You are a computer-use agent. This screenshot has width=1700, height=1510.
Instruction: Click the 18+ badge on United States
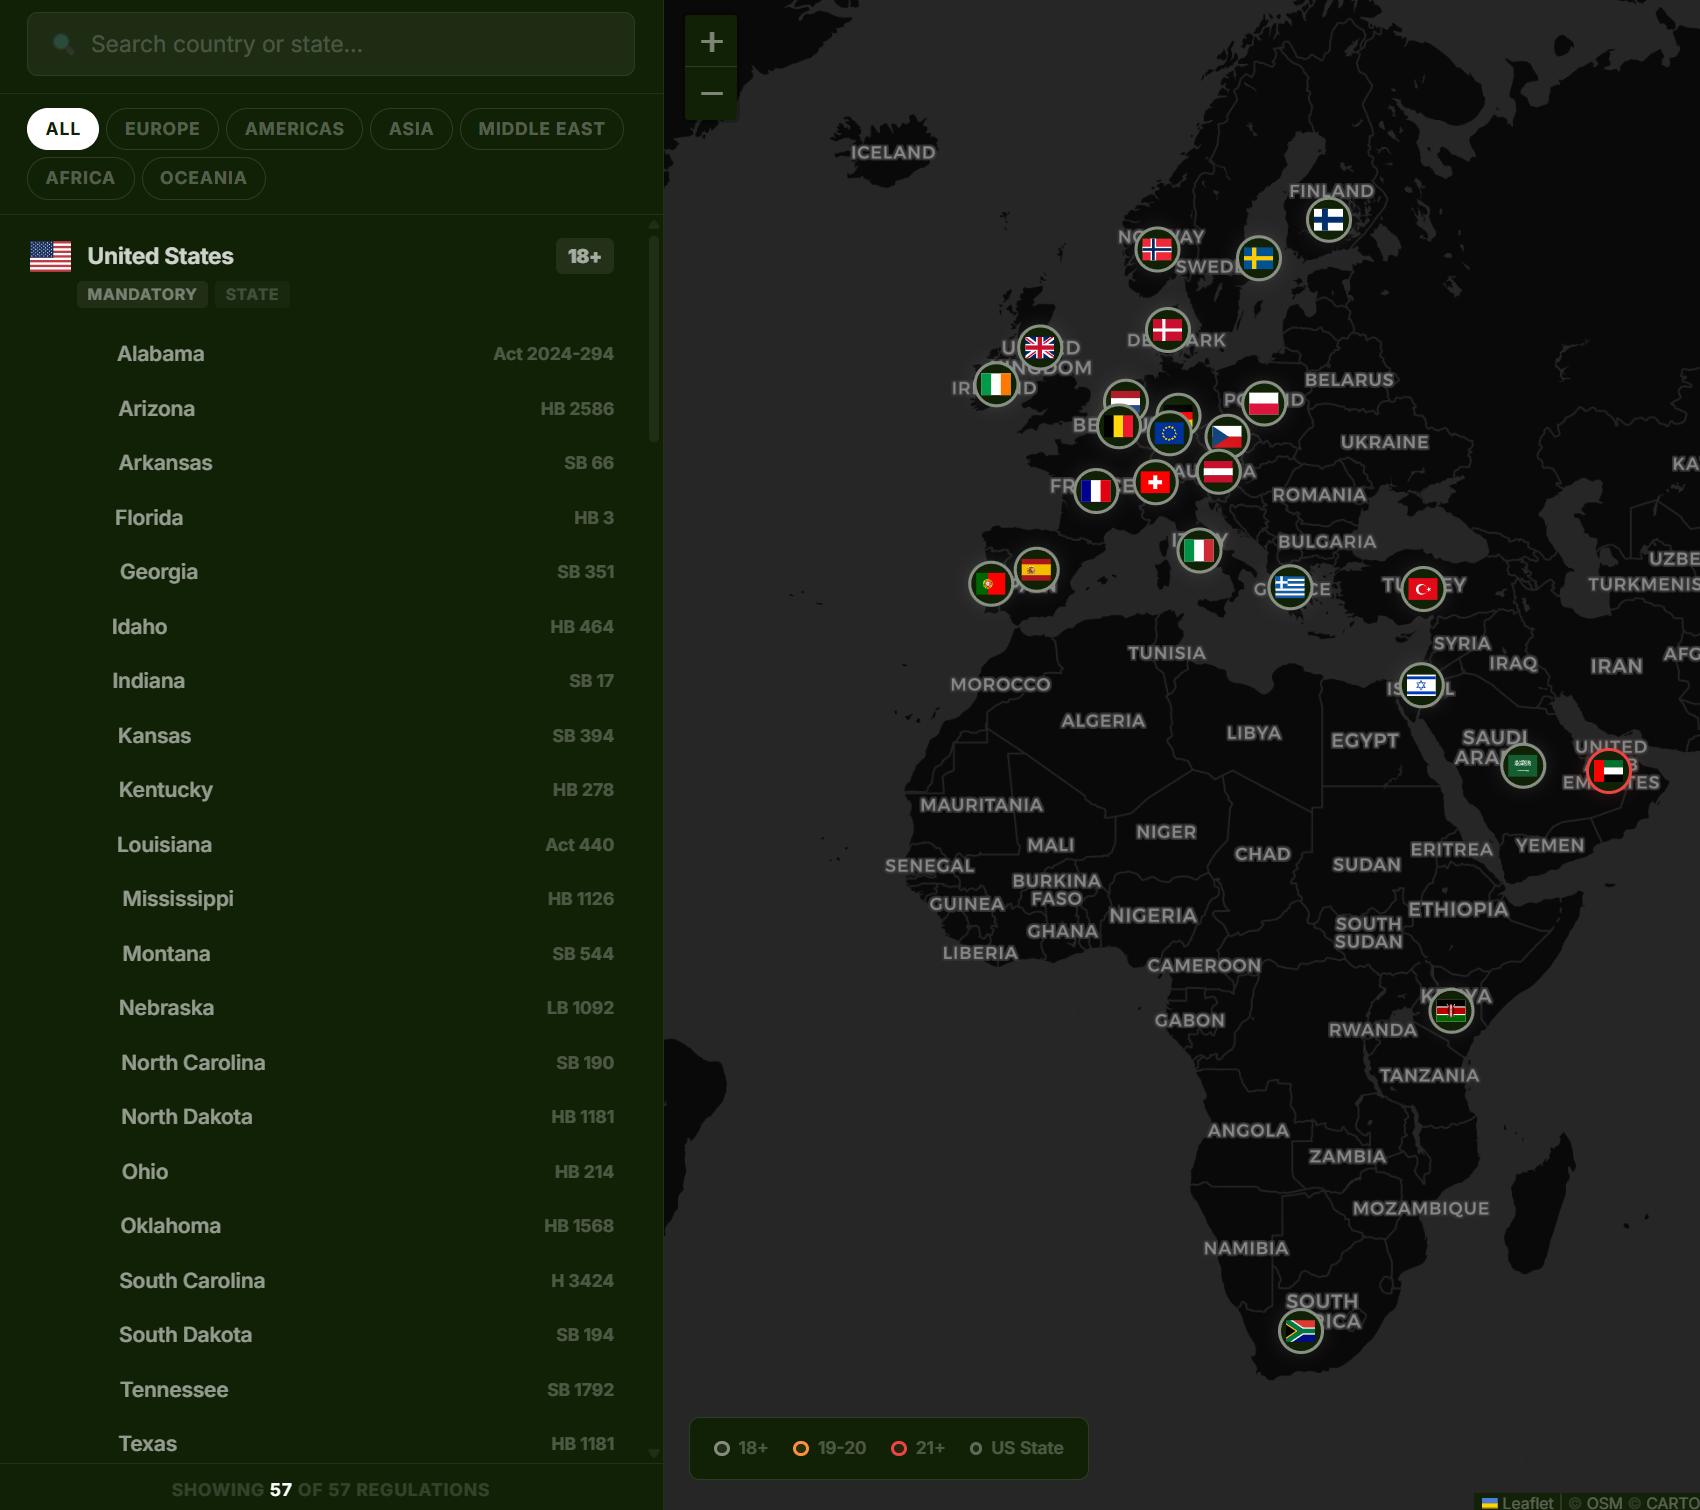tap(585, 257)
